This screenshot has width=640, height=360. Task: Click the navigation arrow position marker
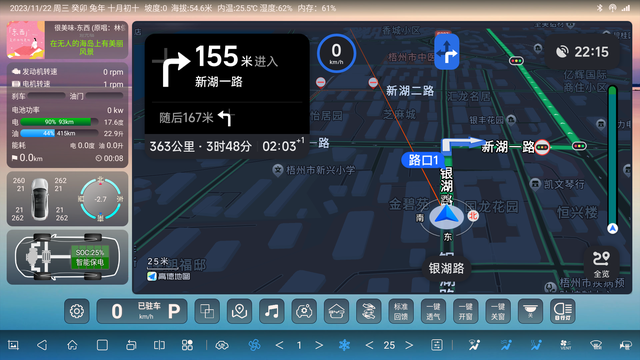coord(447,216)
